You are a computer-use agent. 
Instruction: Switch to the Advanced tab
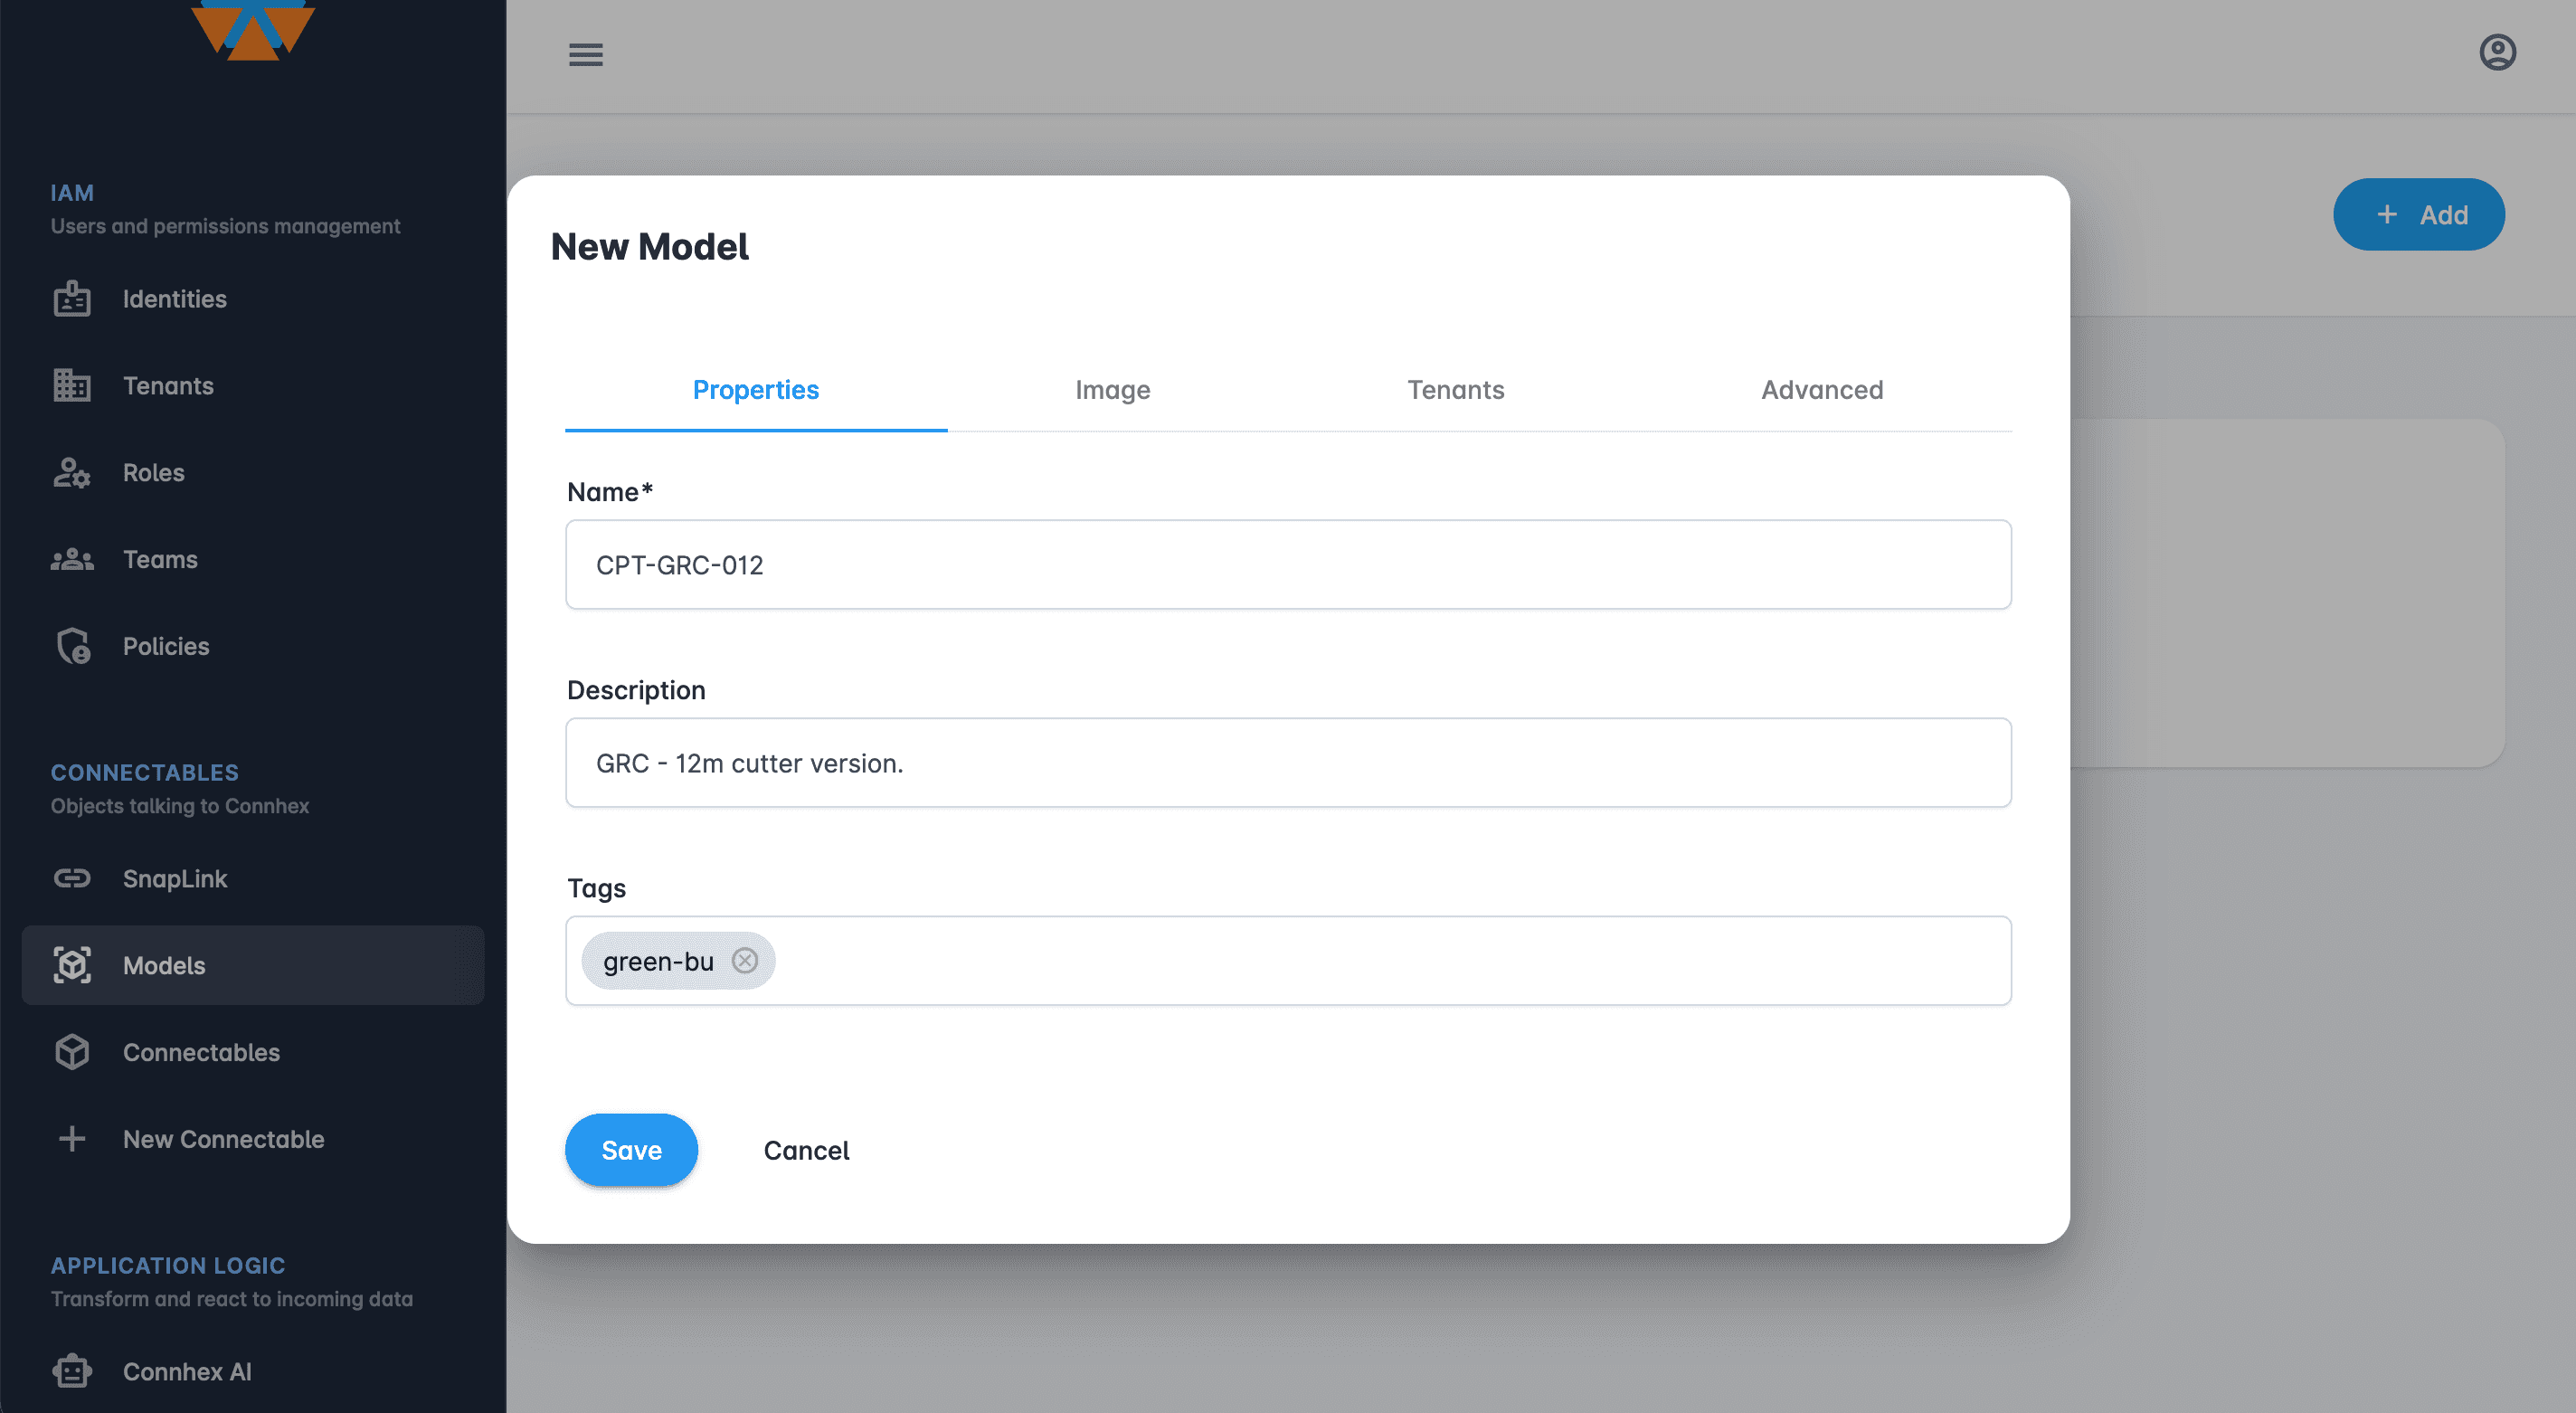tap(1822, 390)
